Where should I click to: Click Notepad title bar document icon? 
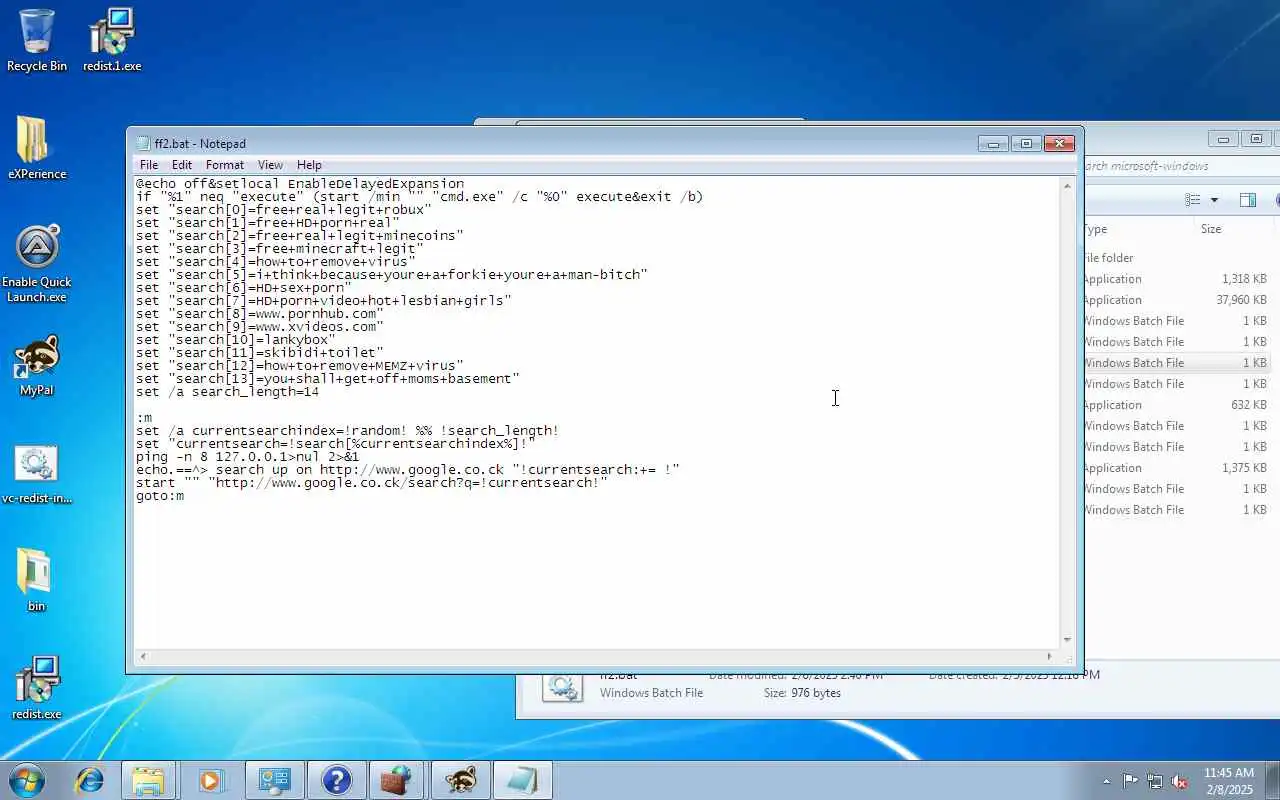(143, 143)
